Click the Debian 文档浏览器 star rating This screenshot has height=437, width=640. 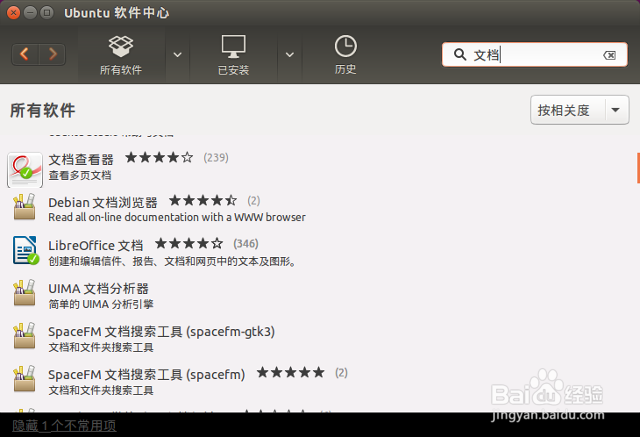[203, 200]
